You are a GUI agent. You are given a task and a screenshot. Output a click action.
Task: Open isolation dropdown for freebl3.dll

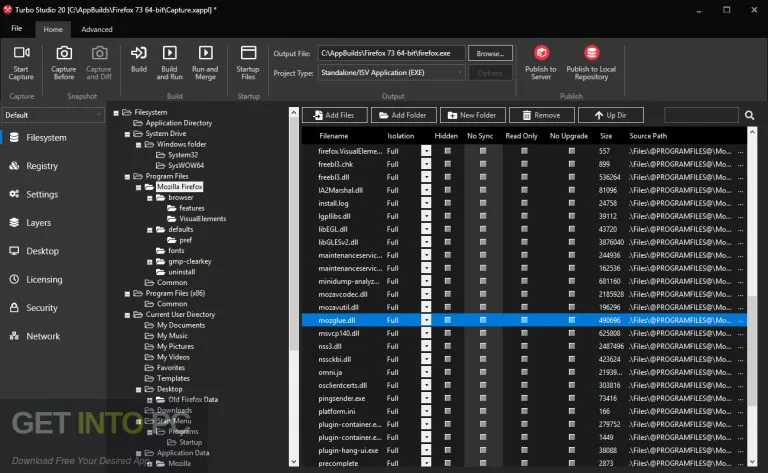(x=426, y=177)
